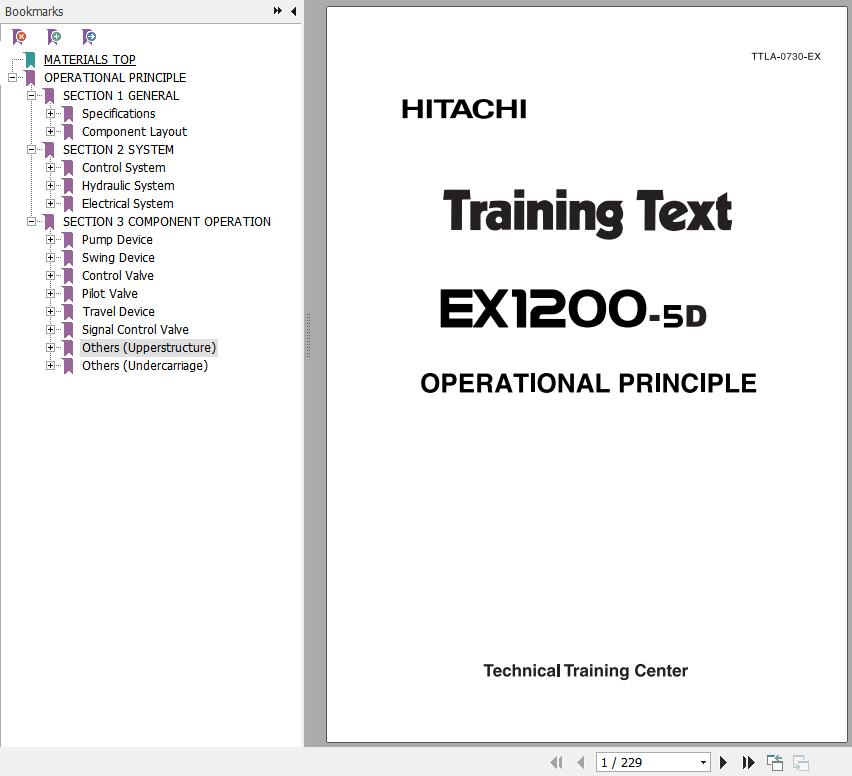Collapse the Bookmarks panel with left arrow
The height and width of the screenshot is (776, 852).
point(293,11)
